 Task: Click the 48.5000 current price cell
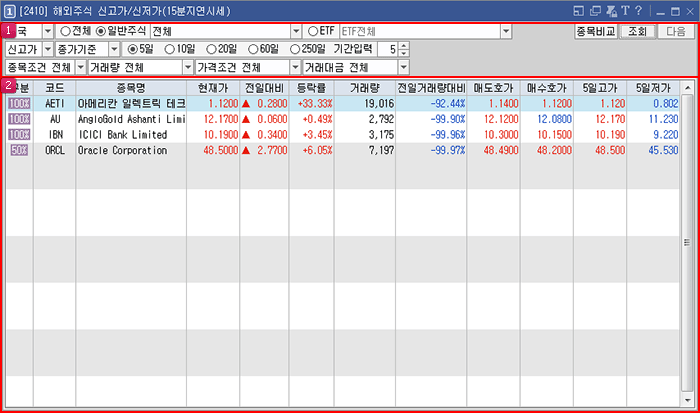(x=213, y=150)
